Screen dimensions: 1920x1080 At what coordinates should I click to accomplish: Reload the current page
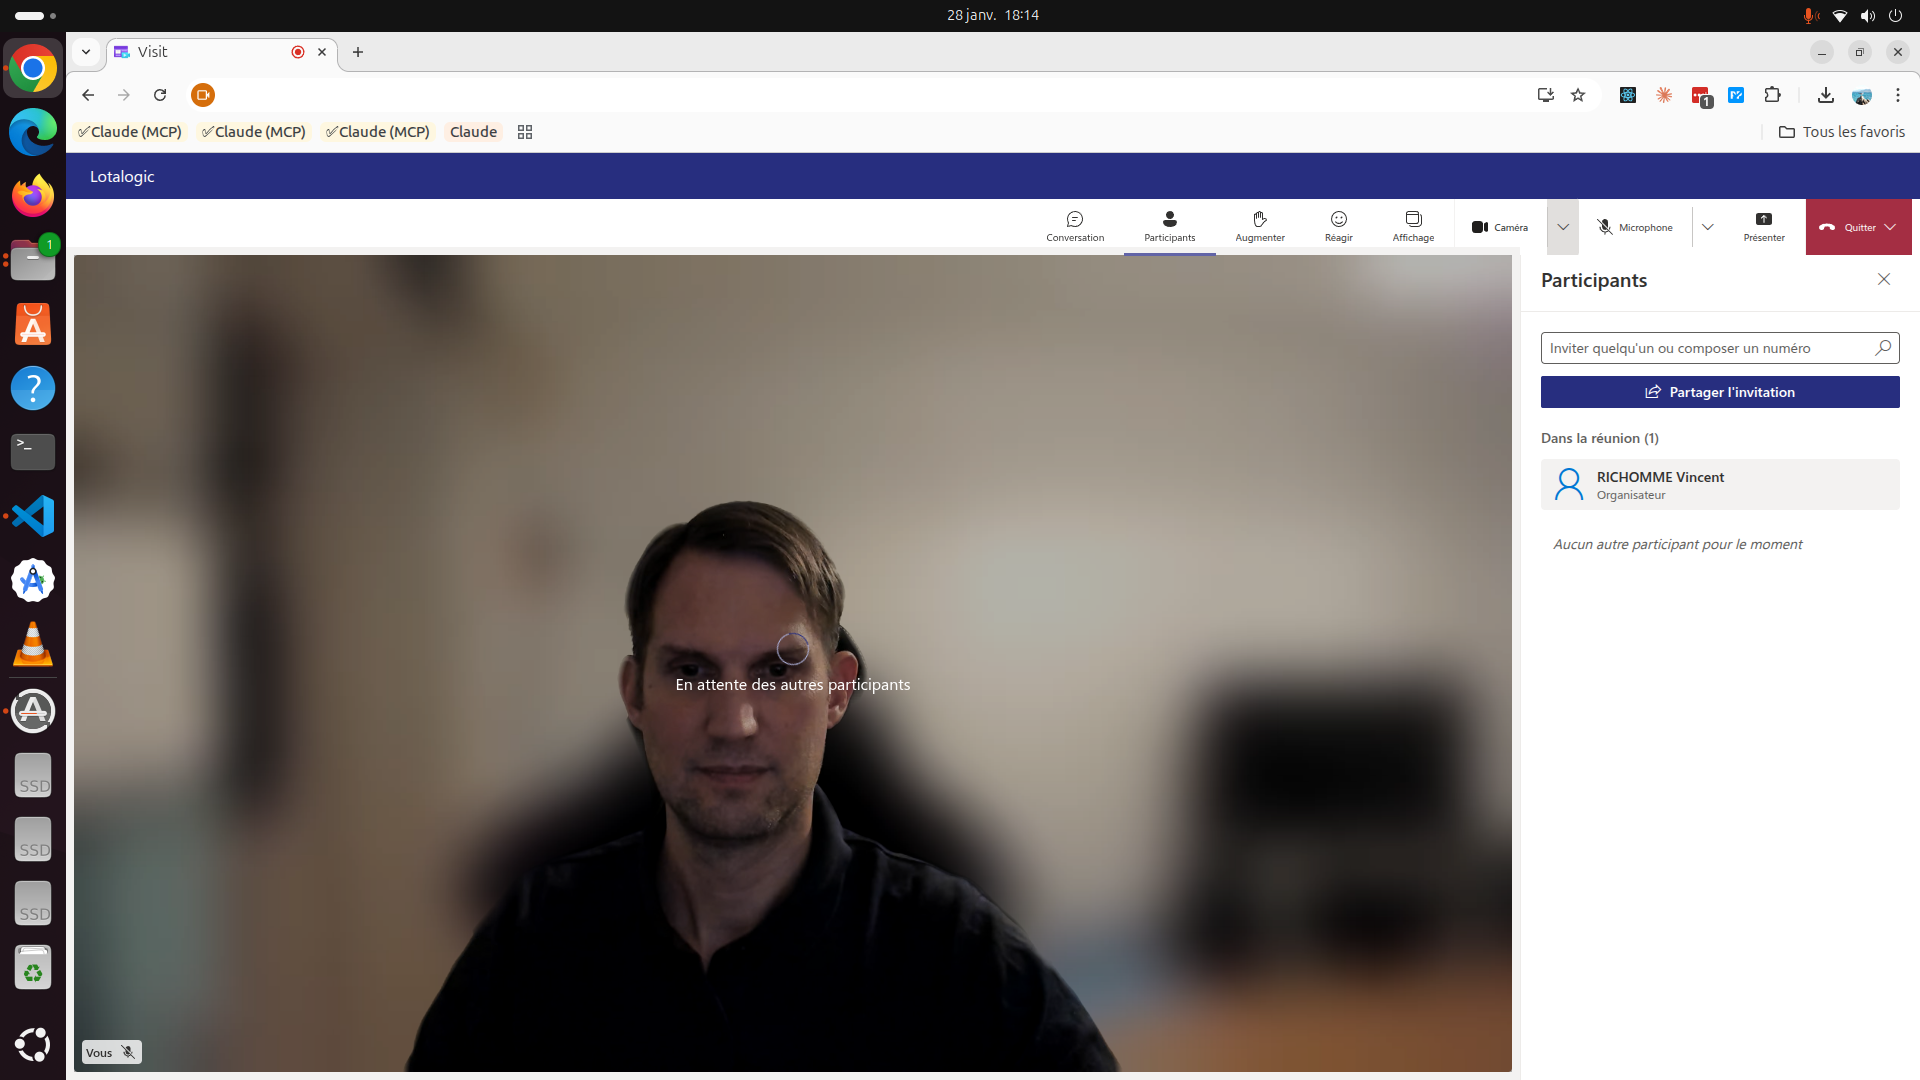tap(160, 95)
